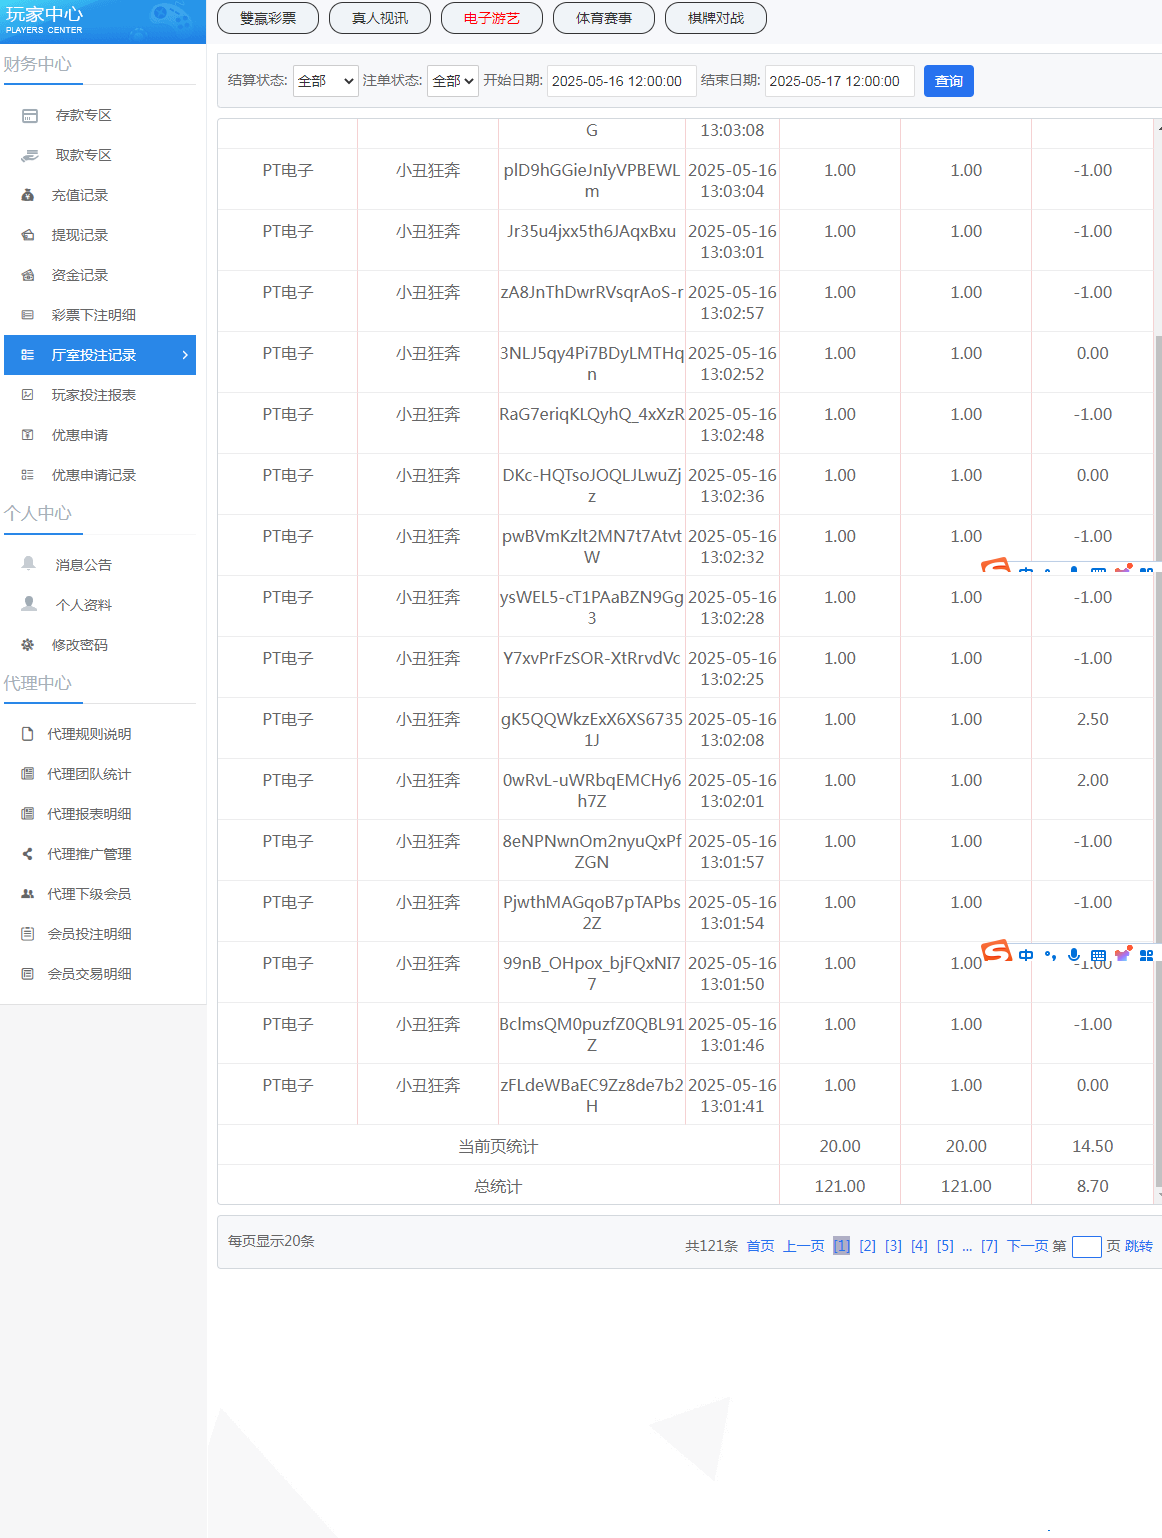The width and height of the screenshot is (1162, 1538).
Task: Switch to the 体育赛事 tab
Action: [604, 18]
